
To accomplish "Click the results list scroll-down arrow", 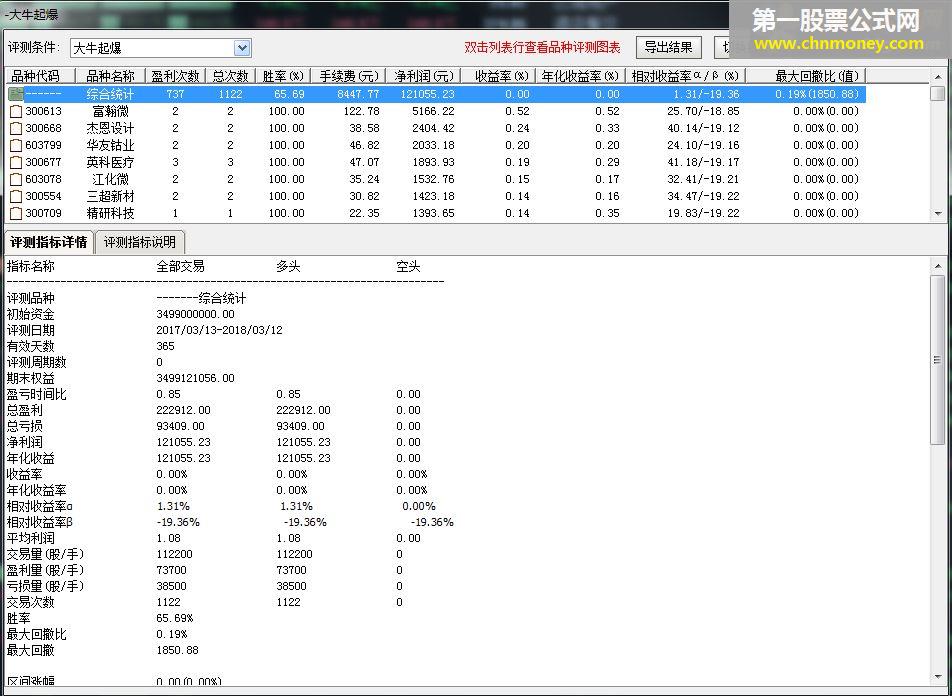I will [938, 214].
